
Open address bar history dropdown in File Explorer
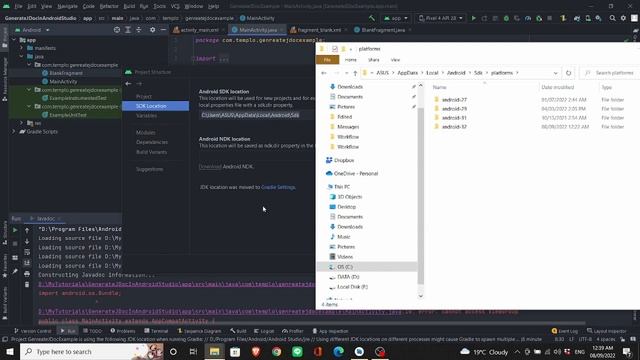pos(555,73)
